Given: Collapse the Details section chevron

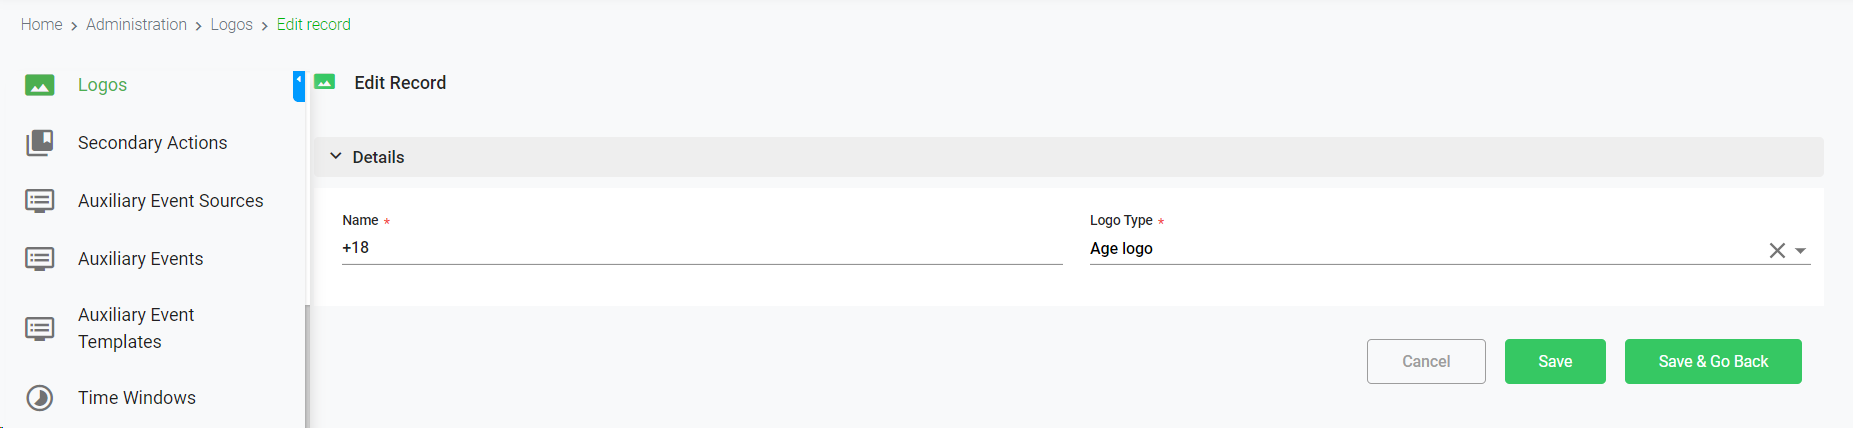Looking at the screenshot, I should (336, 157).
